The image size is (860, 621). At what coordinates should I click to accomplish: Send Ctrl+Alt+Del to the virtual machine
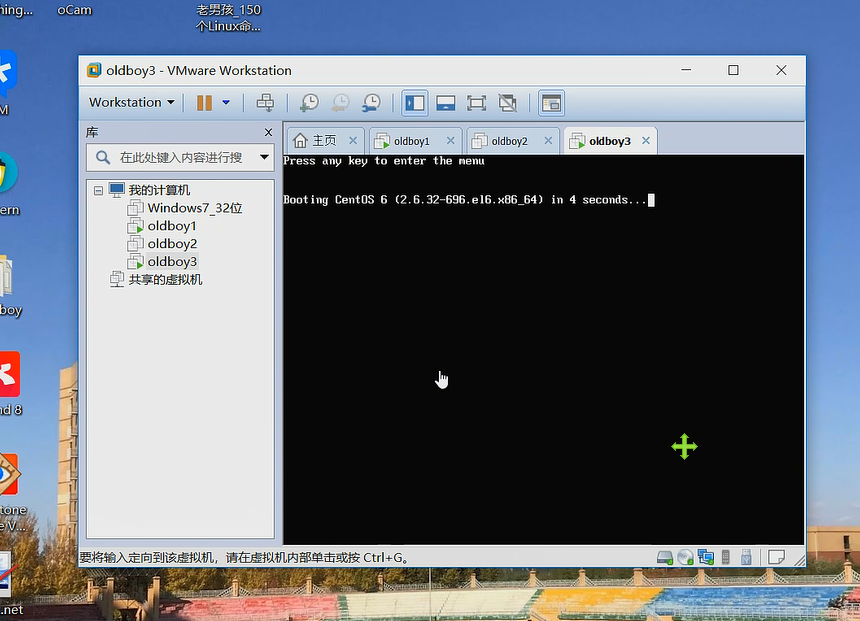[265, 103]
